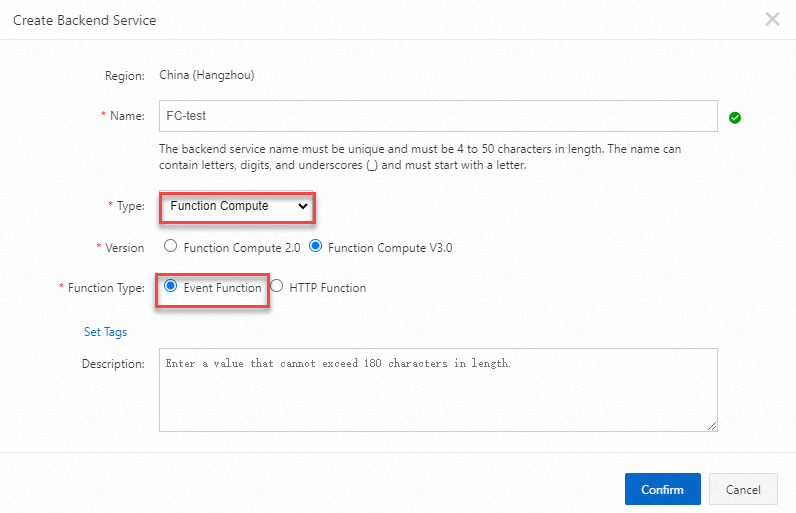Open the Type dropdown showing Function Compute
Viewport: 796px width, 513px height.
point(238,206)
